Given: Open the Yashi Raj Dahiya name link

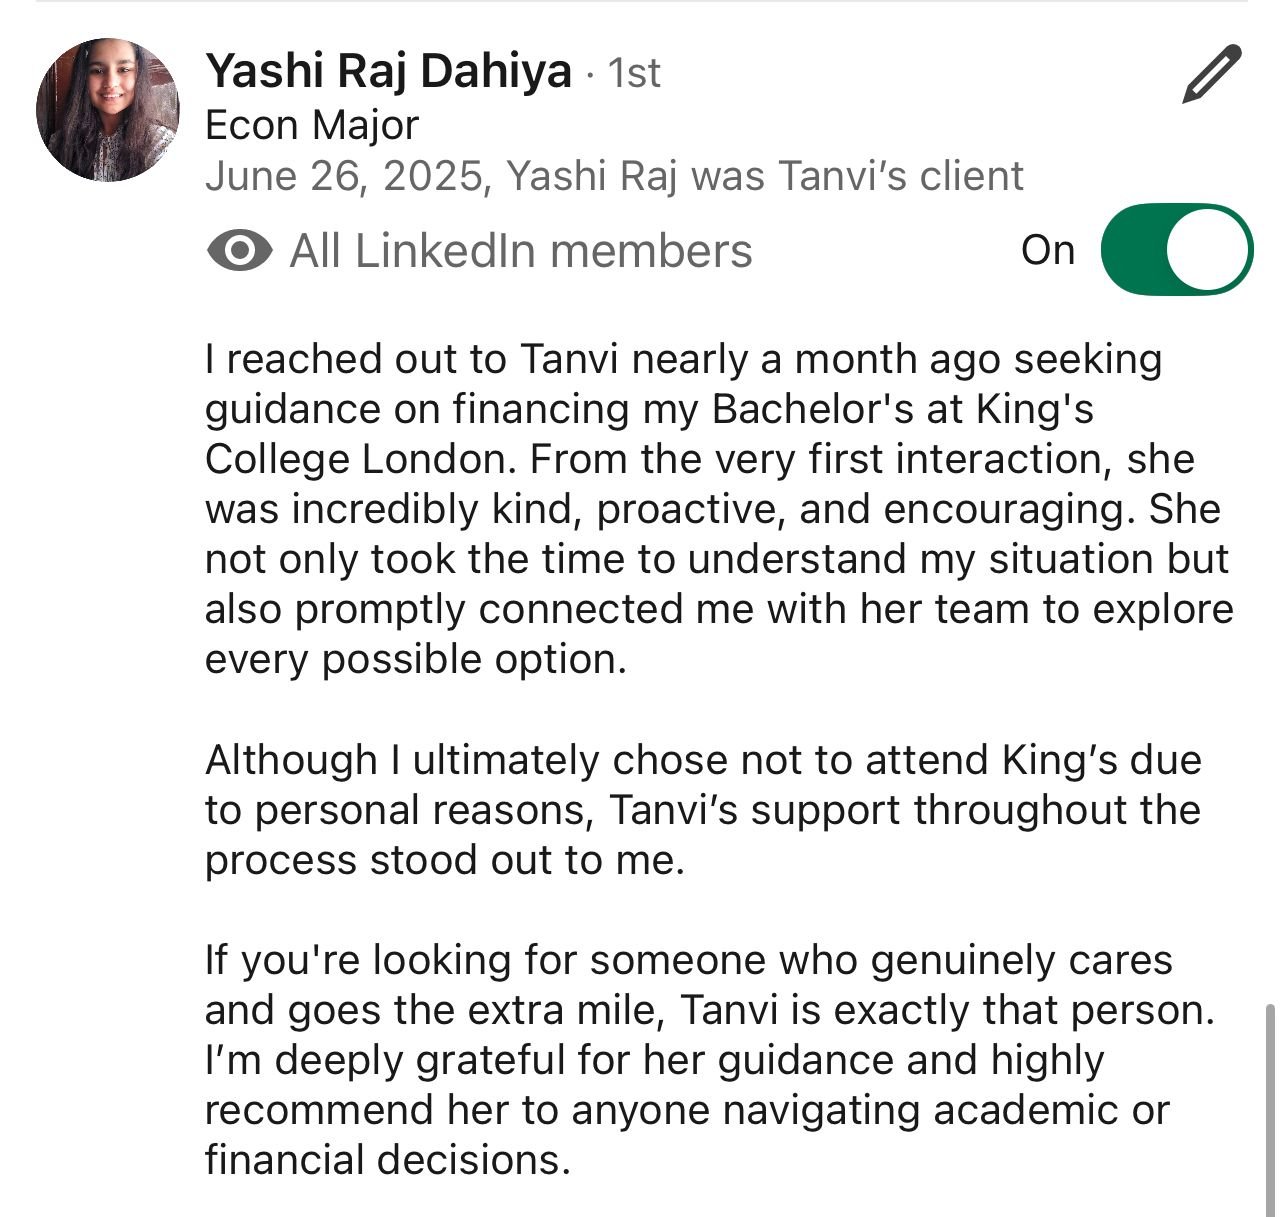Looking at the screenshot, I should [388, 72].
